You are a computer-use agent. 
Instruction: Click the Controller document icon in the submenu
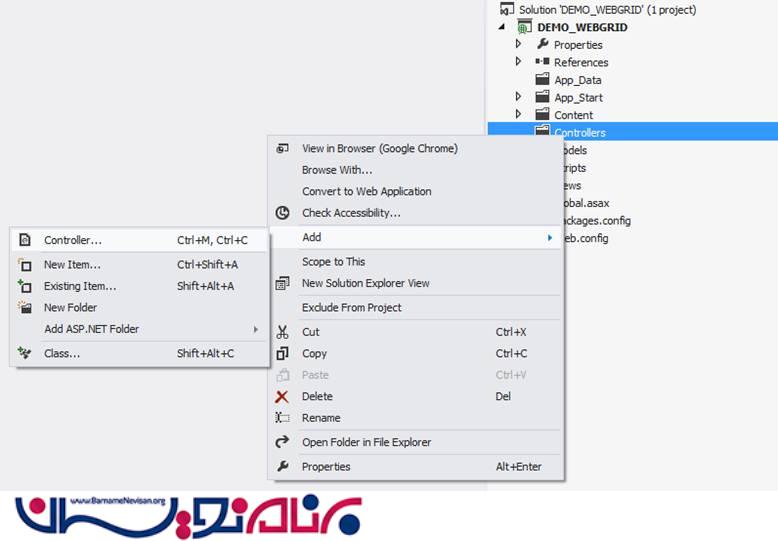[25, 240]
